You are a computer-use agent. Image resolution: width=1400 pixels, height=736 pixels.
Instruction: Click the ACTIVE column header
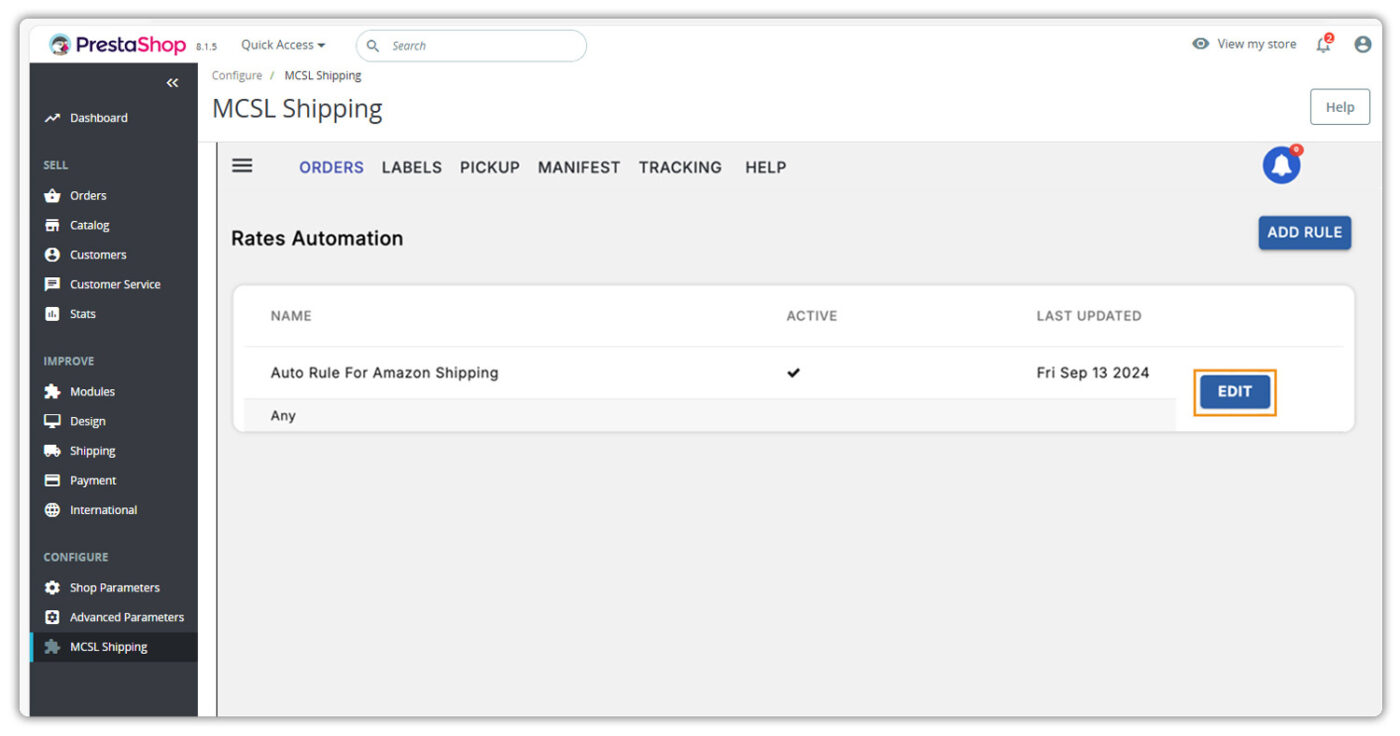pyautogui.click(x=812, y=316)
